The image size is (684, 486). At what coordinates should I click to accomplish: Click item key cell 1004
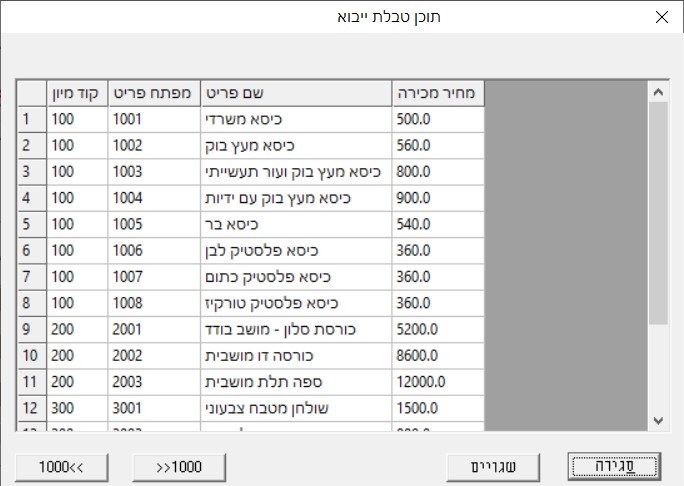tap(154, 199)
